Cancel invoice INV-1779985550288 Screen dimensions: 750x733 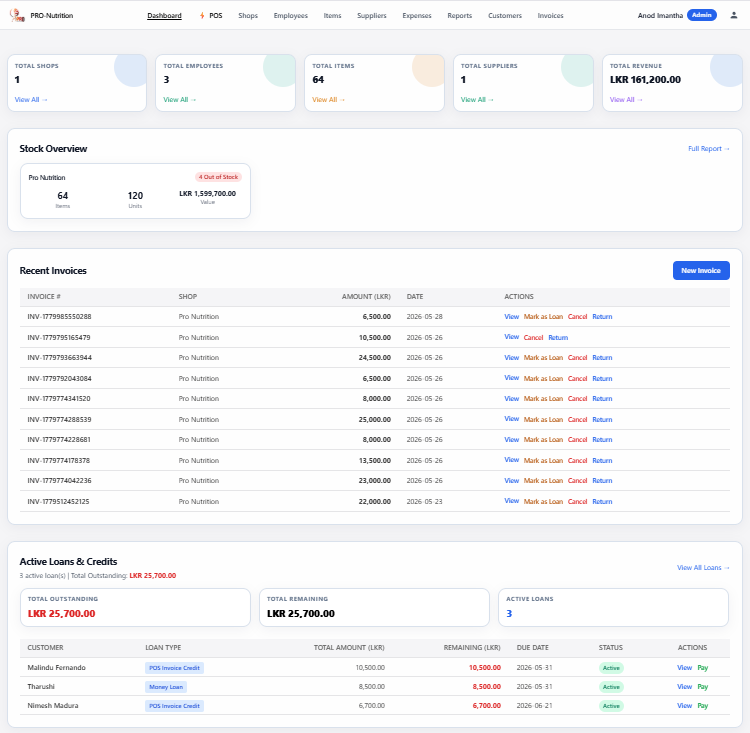click(577, 317)
